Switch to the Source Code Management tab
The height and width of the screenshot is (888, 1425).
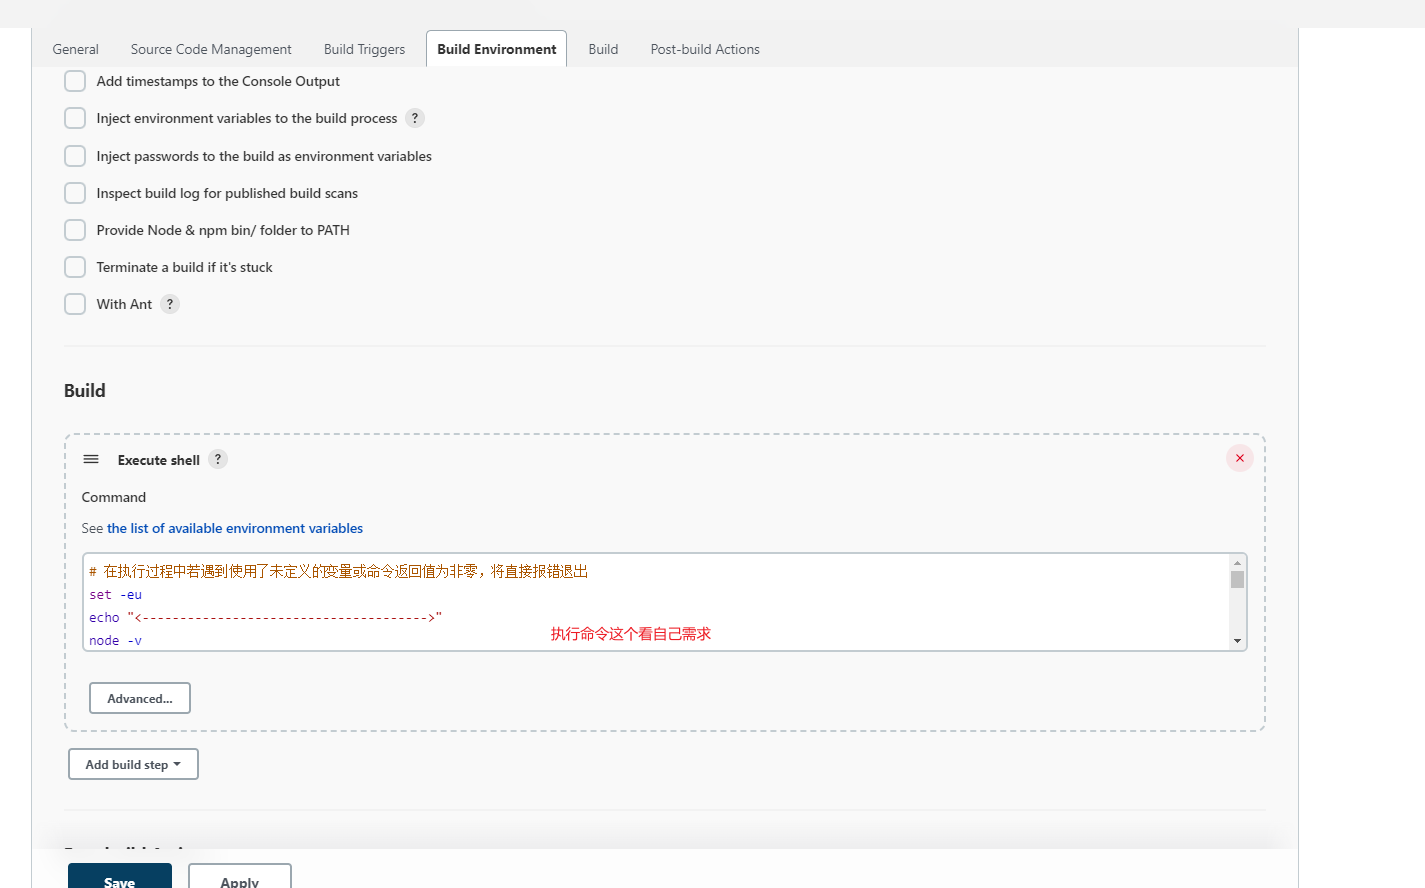pyautogui.click(x=211, y=49)
